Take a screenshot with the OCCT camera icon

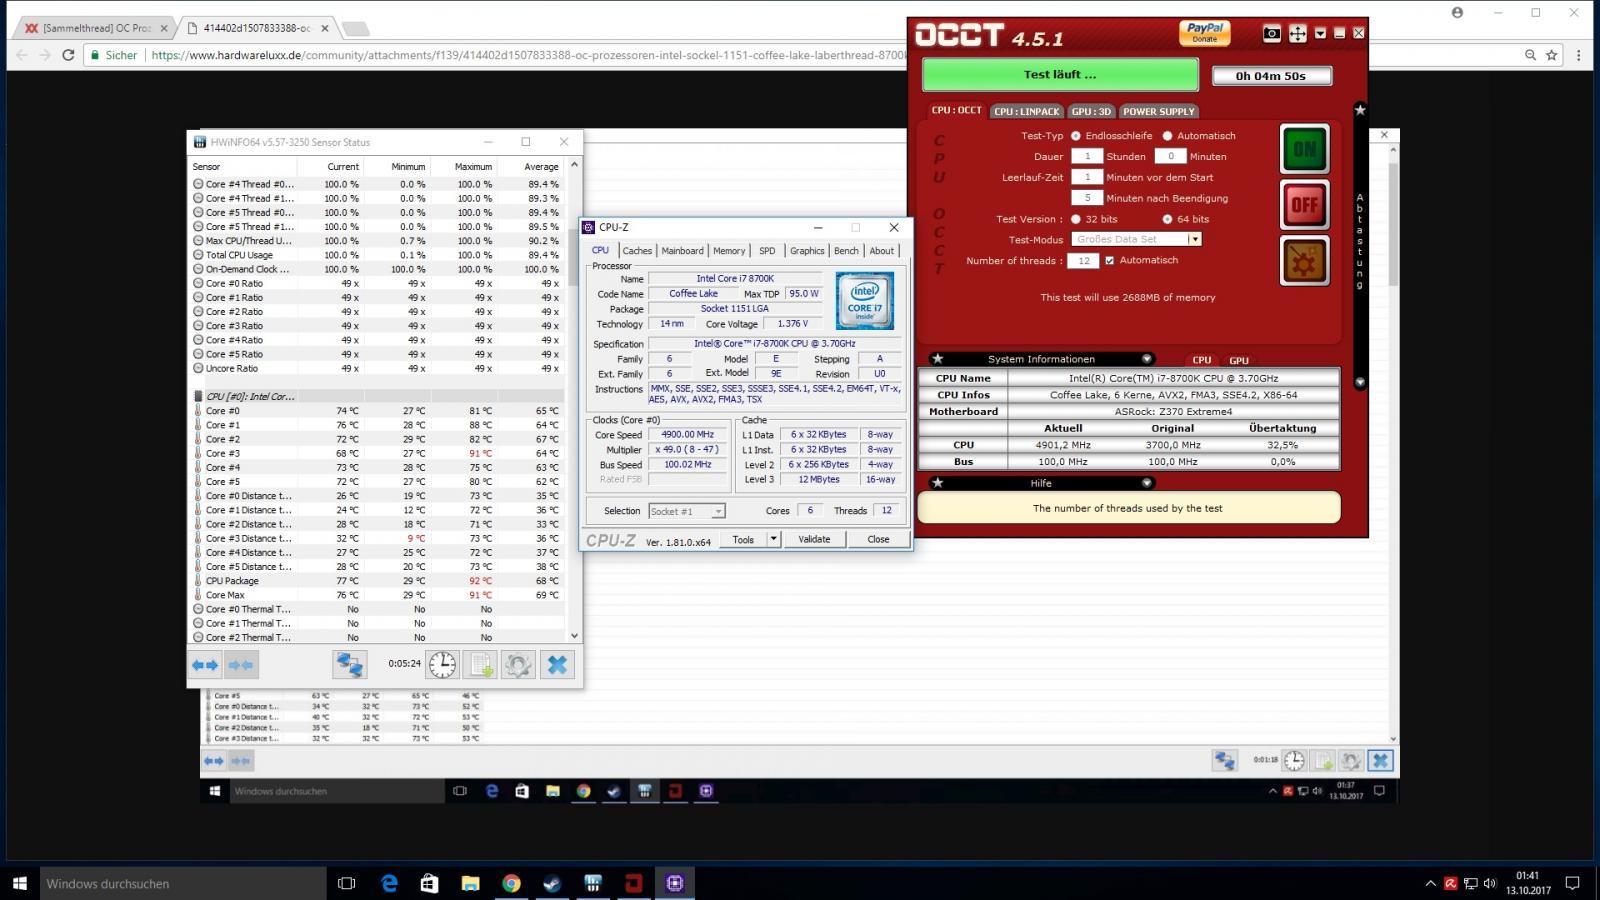pos(1272,34)
